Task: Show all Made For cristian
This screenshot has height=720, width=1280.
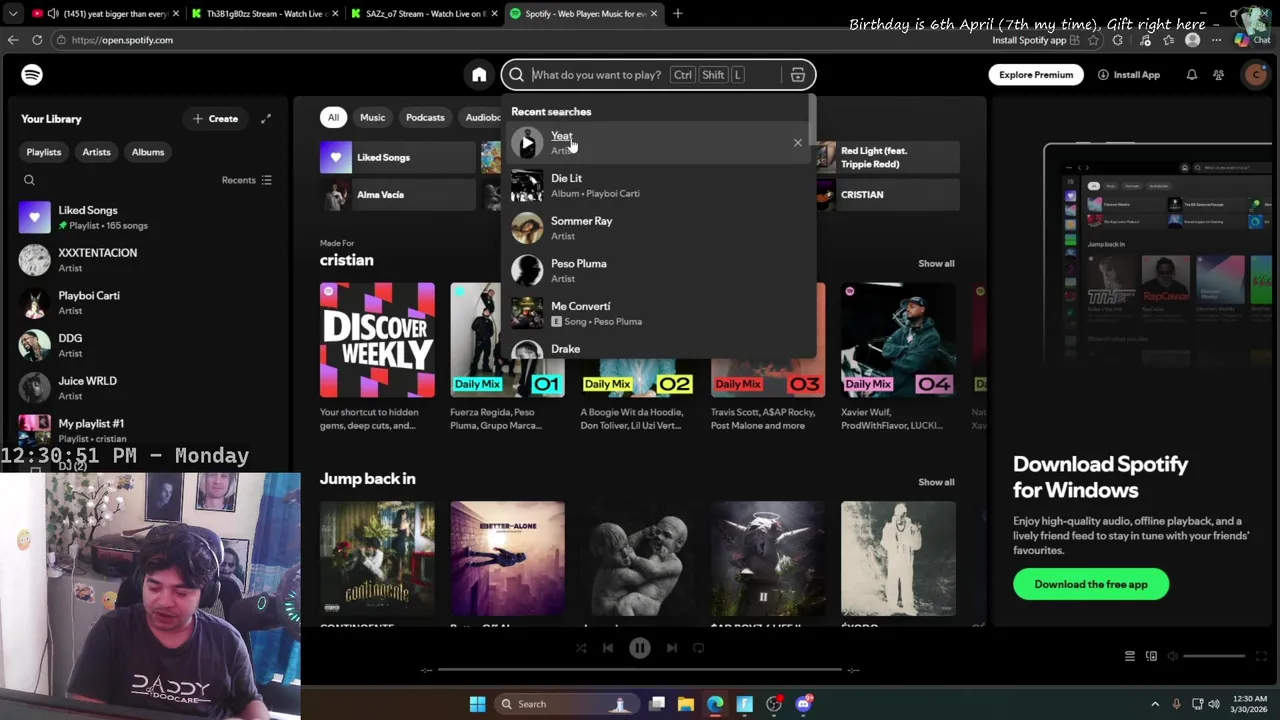Action: coord(936,264)
